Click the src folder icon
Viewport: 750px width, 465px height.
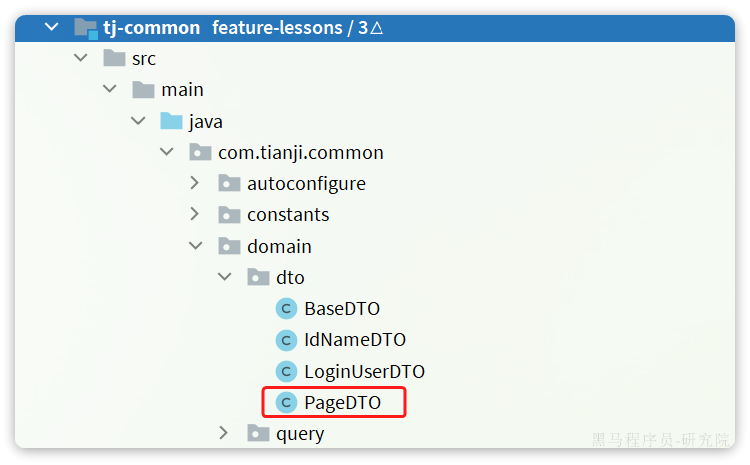[x=114, y=58]
